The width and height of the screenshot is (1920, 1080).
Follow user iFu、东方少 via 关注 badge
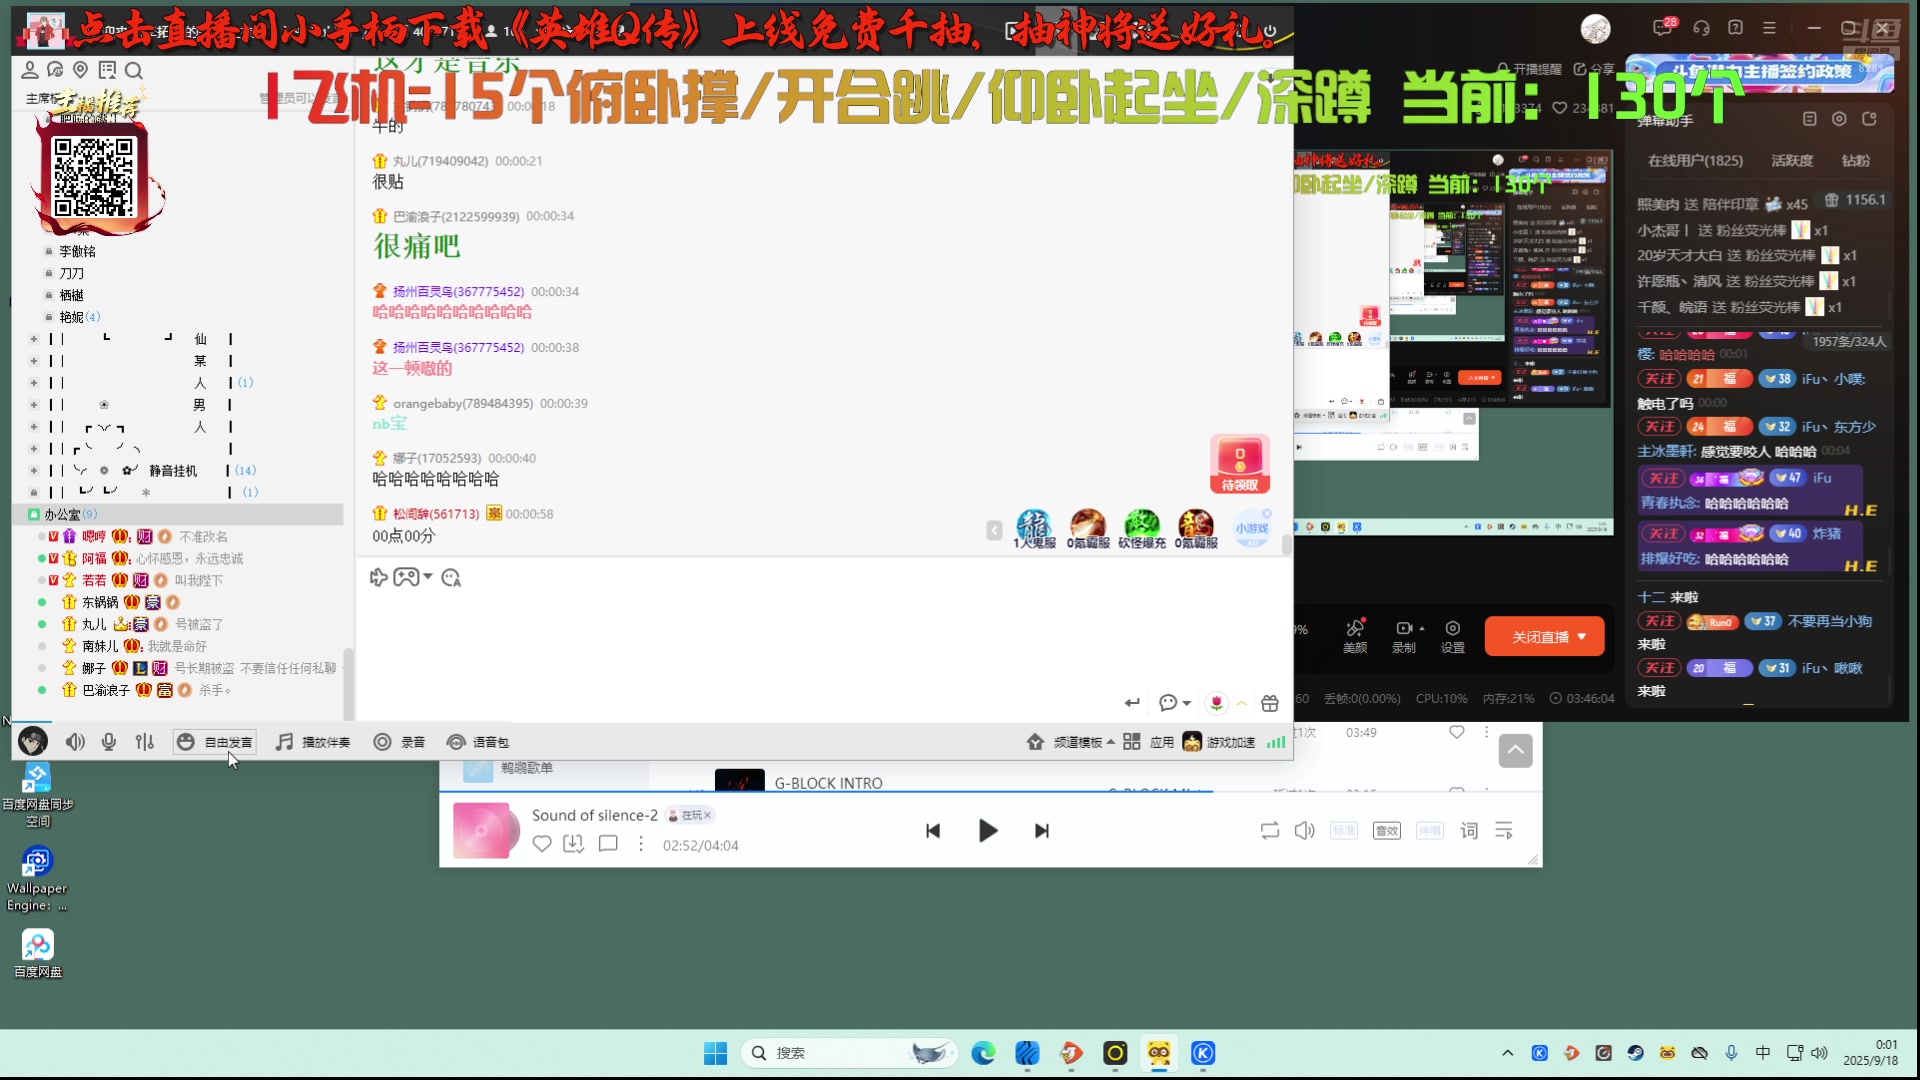tap(1660, 427)
